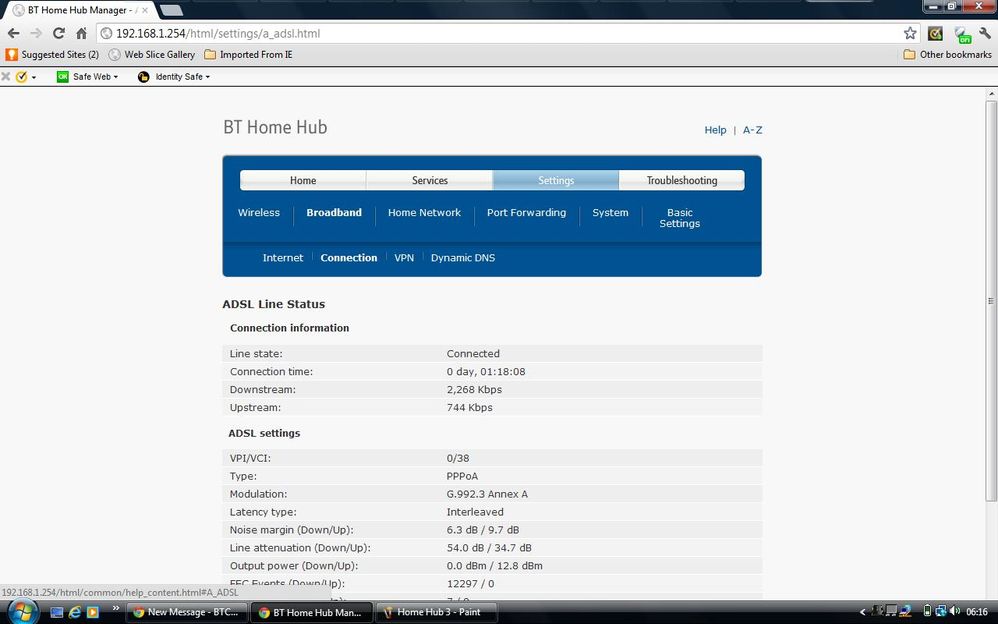Click the page's vertical scrollbar

click(991, 301)
